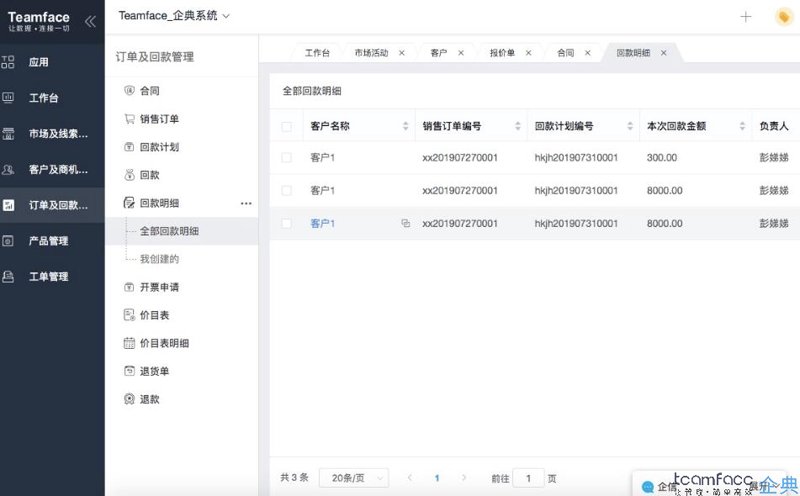This screenshot has height=496, width=800.
Task: Click the plus add icon at top right
Action: (745, 17)
